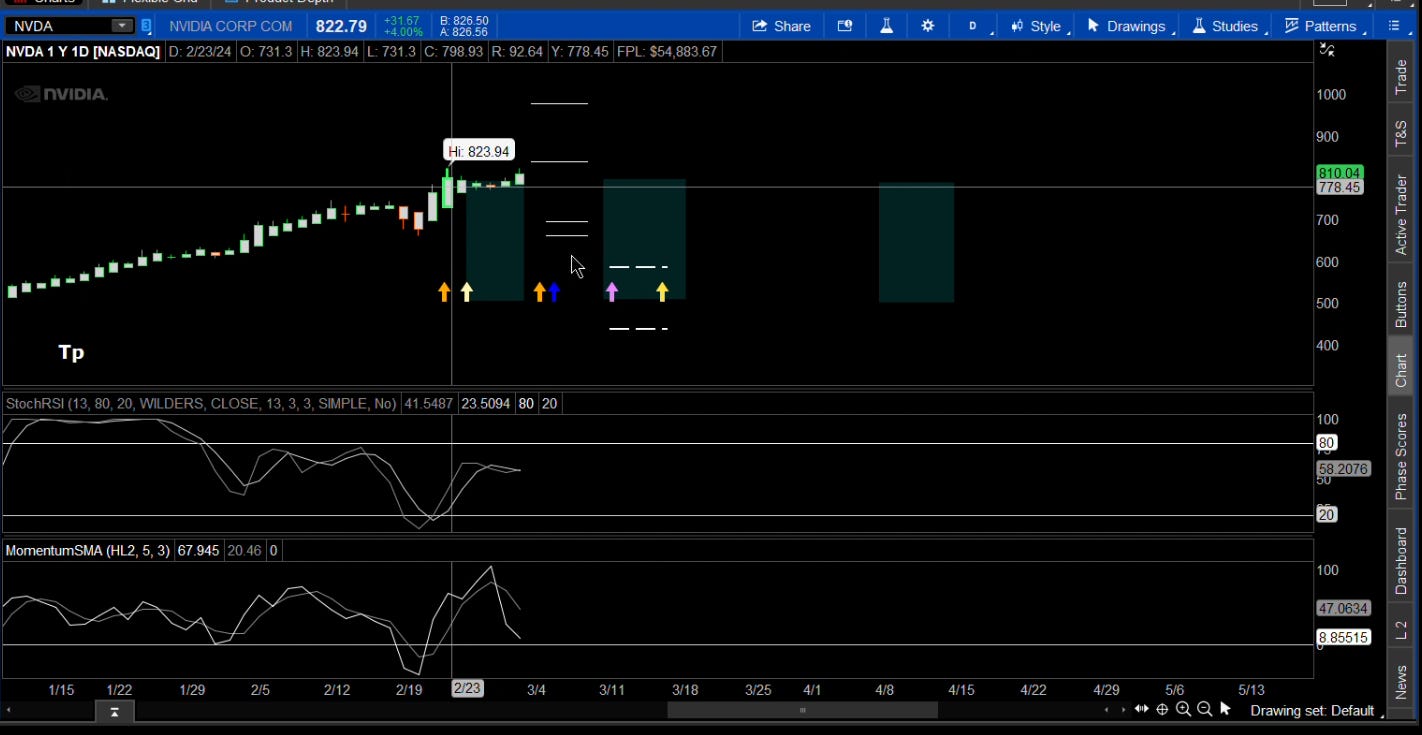
Task: Open the Drawing set: Default dropdown
Action: pyautogui.click(x=1317, y=711)
